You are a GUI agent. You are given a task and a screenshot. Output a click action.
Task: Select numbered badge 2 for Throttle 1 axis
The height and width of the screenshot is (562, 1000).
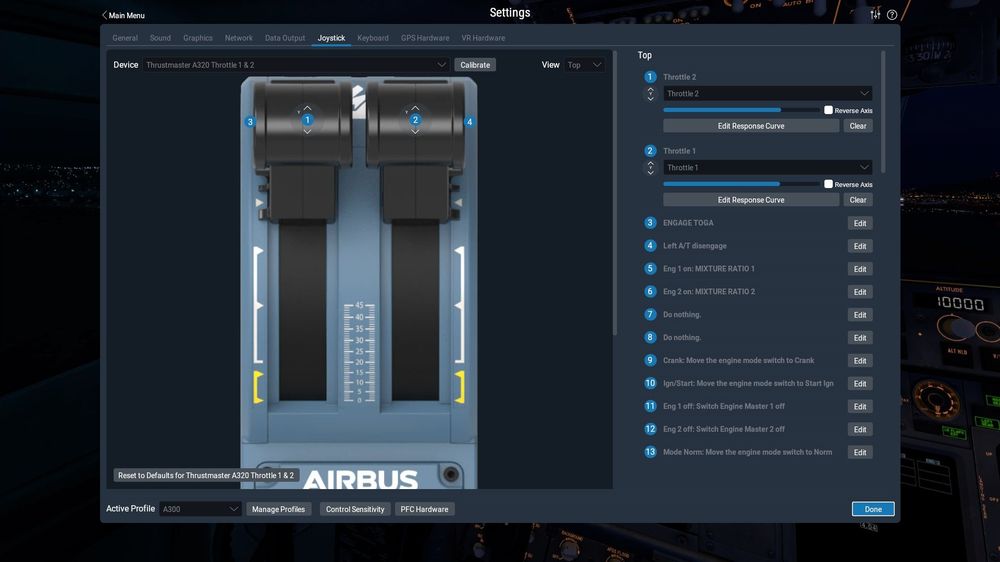650,151
